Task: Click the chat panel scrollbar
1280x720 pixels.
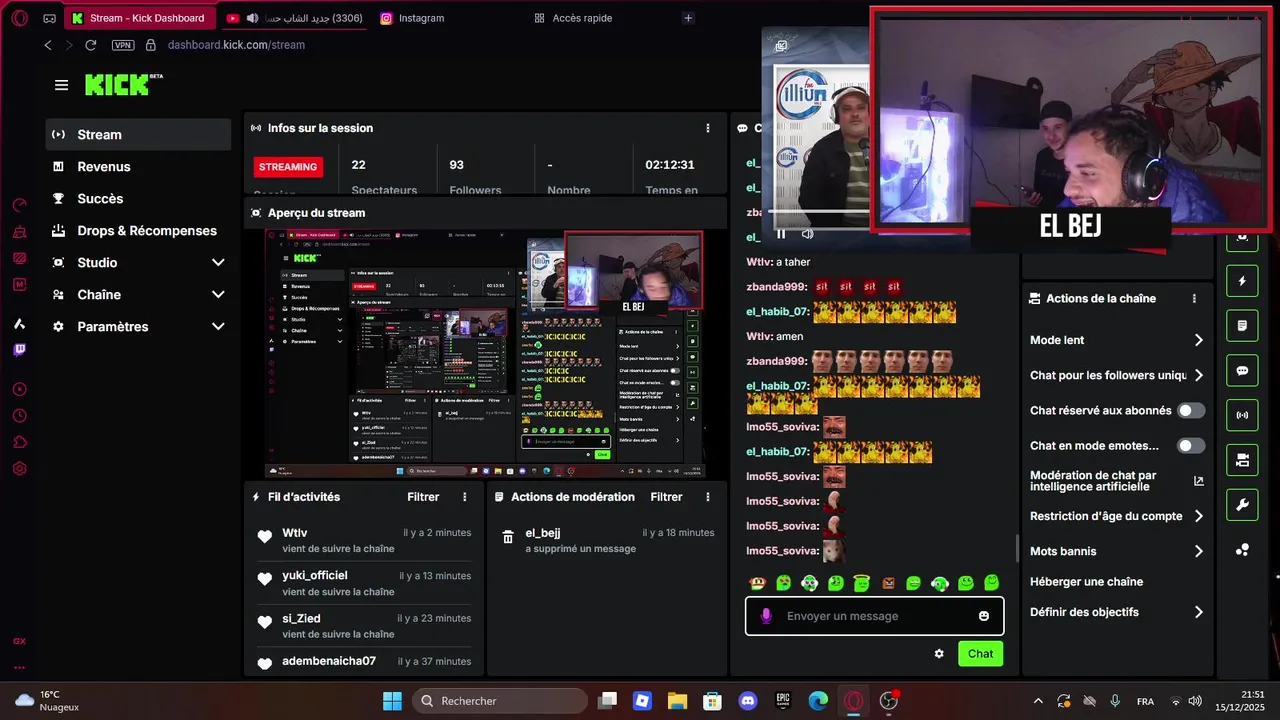Action: coord(1017,548)
